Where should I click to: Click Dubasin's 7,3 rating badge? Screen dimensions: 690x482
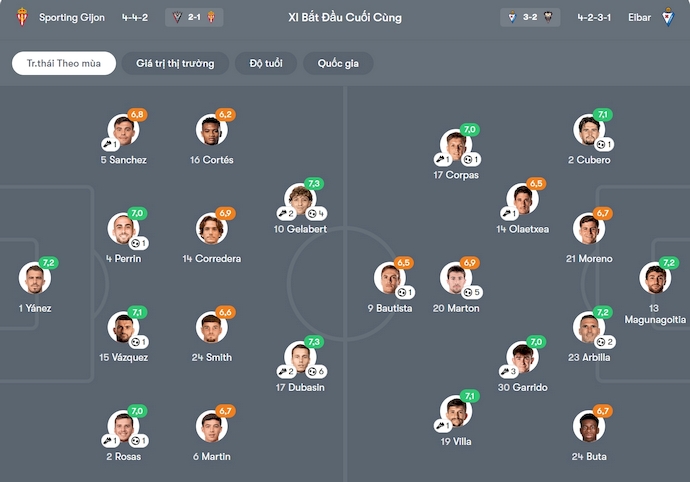[x=314, y=342]
